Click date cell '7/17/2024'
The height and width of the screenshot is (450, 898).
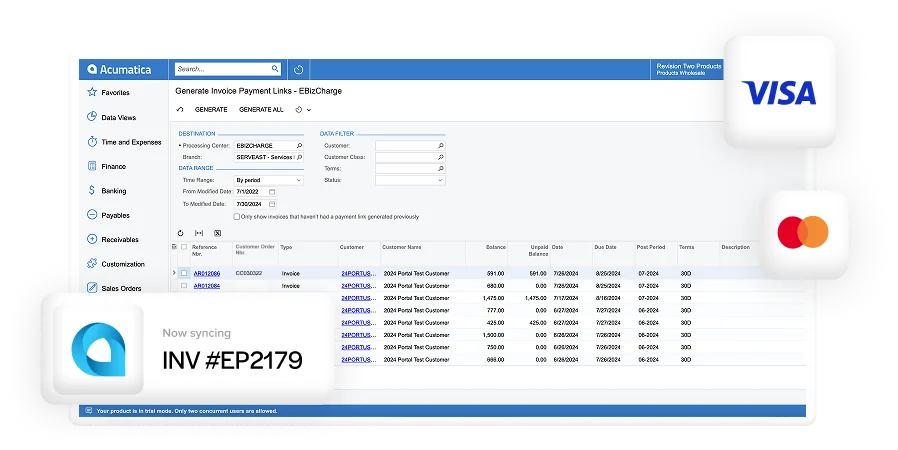click(566, 298)
